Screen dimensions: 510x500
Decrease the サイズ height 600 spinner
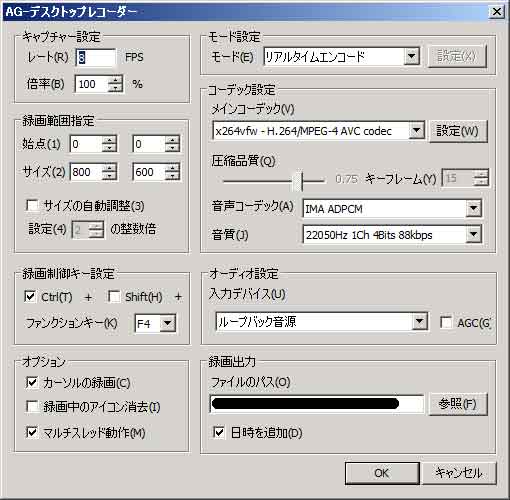point(172,176)
